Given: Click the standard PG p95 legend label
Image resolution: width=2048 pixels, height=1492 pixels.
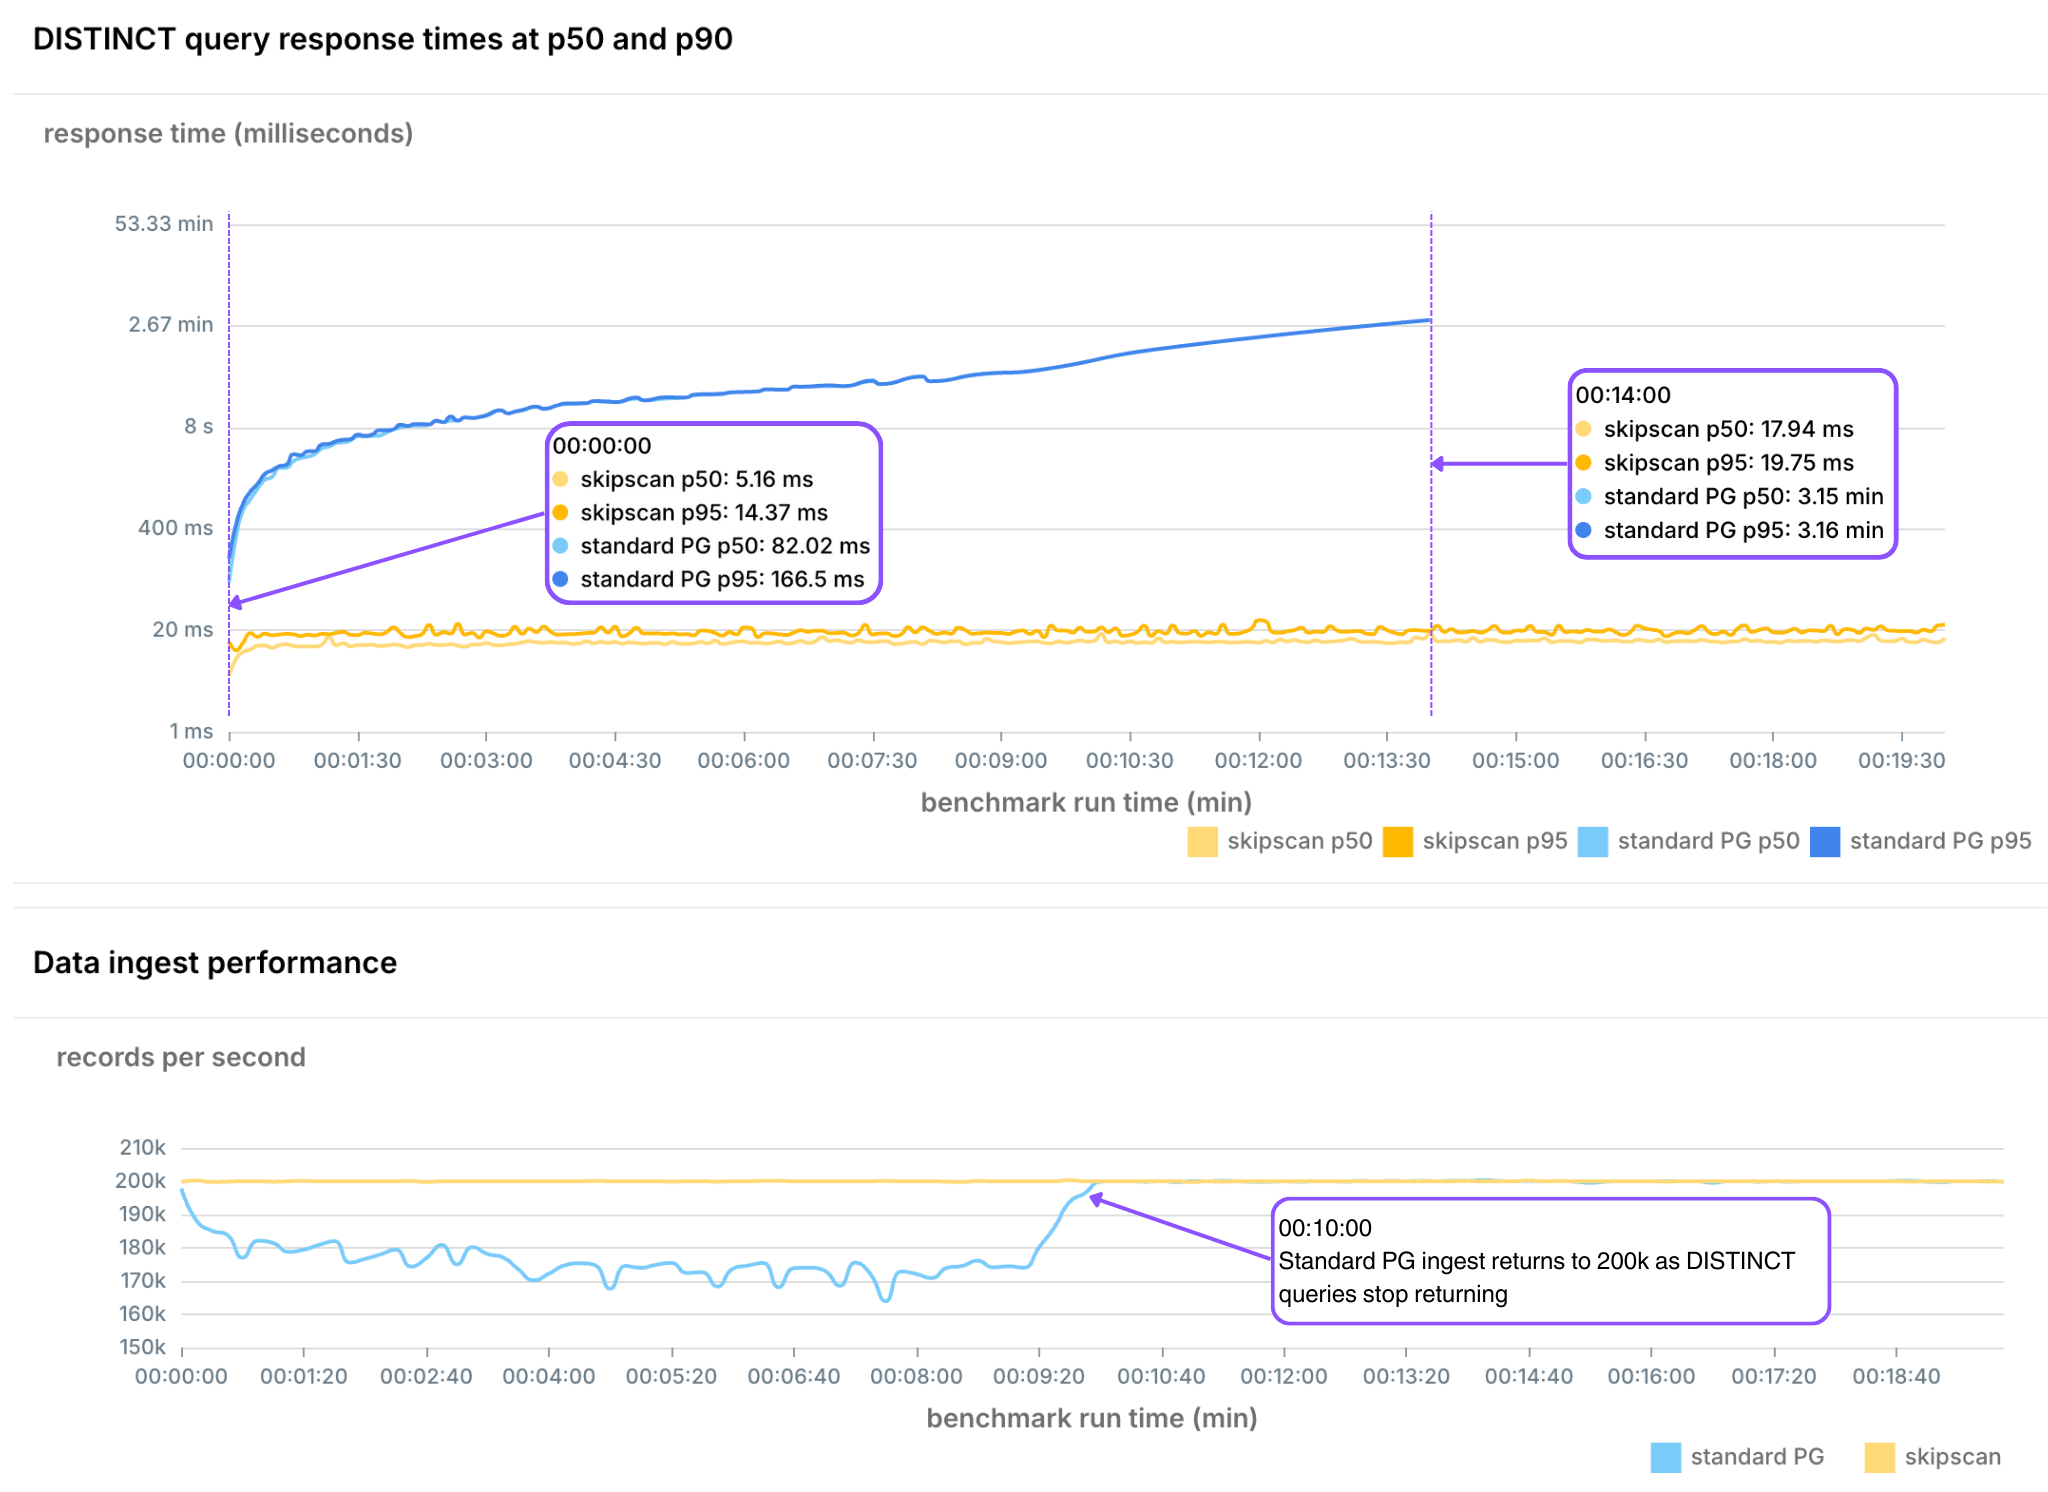Looking at the screenshot, I should (x=1939, y=841).
